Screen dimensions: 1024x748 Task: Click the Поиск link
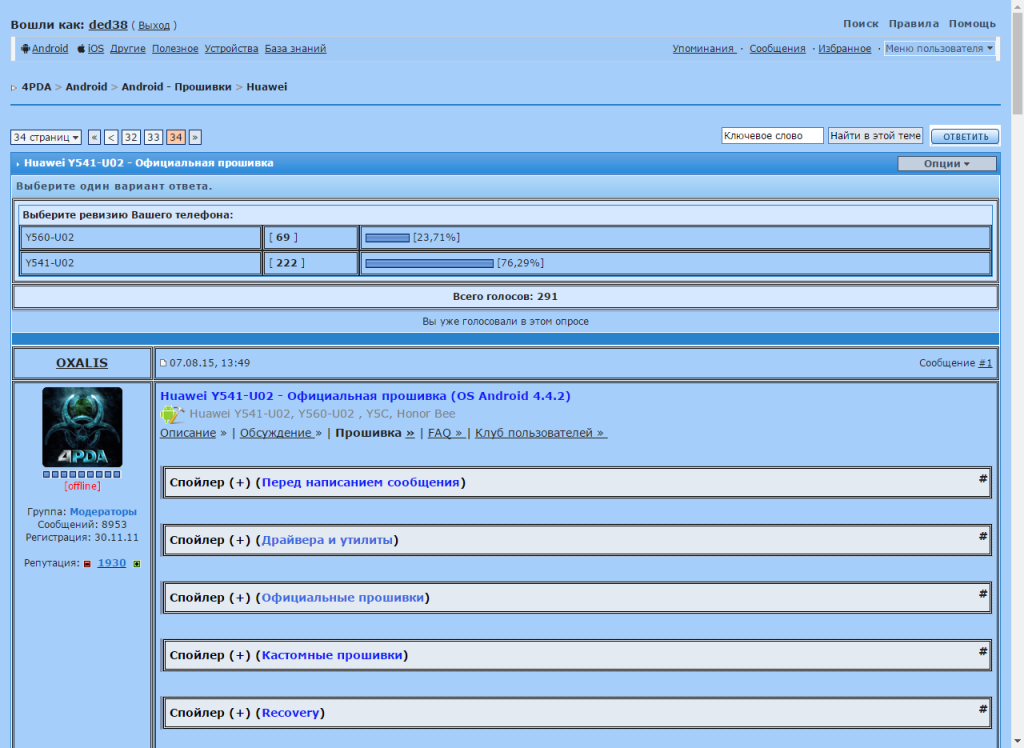(x=861, y=24)
